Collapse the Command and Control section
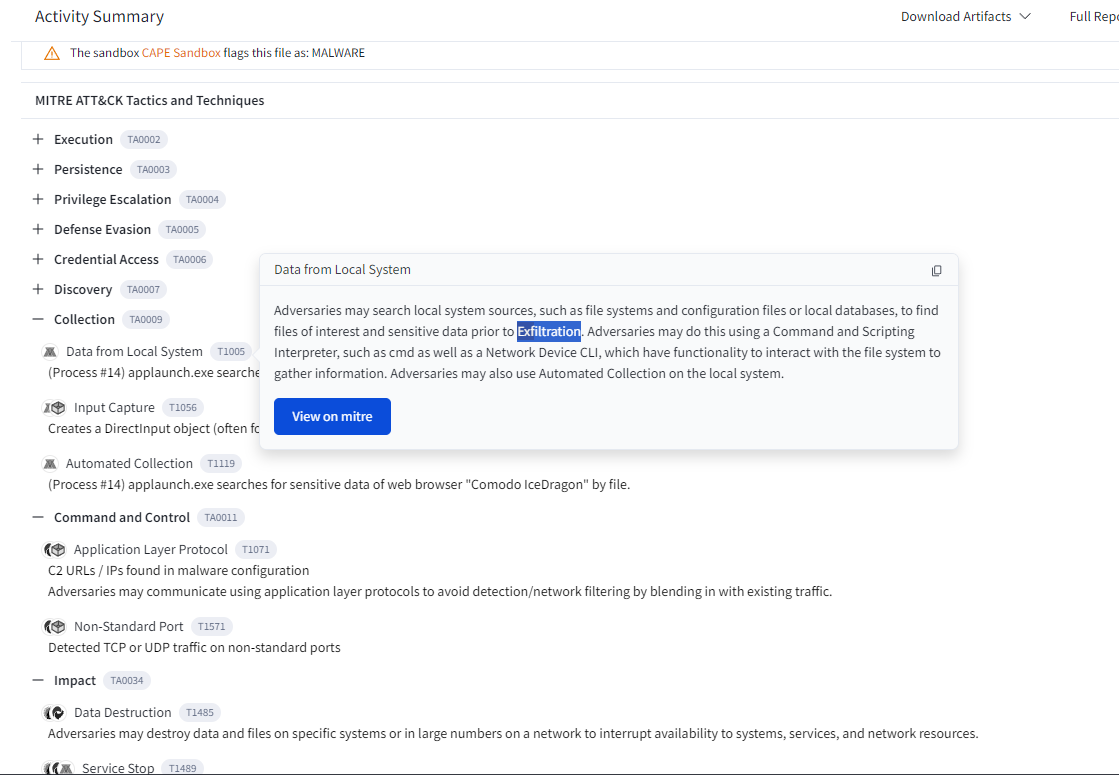 (x=38, y=517)
